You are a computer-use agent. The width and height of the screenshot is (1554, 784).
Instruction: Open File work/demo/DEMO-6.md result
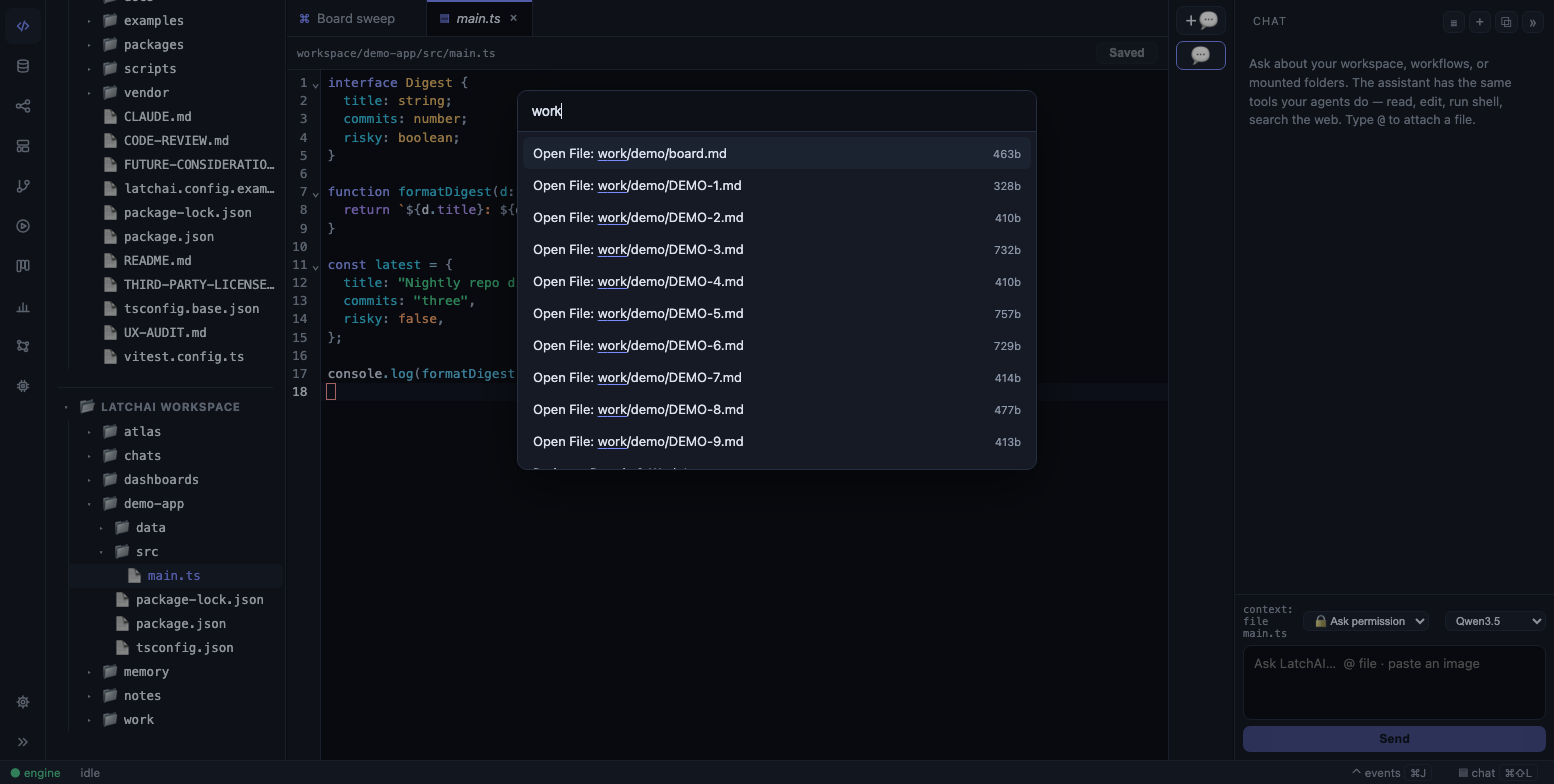click(776, 346)
